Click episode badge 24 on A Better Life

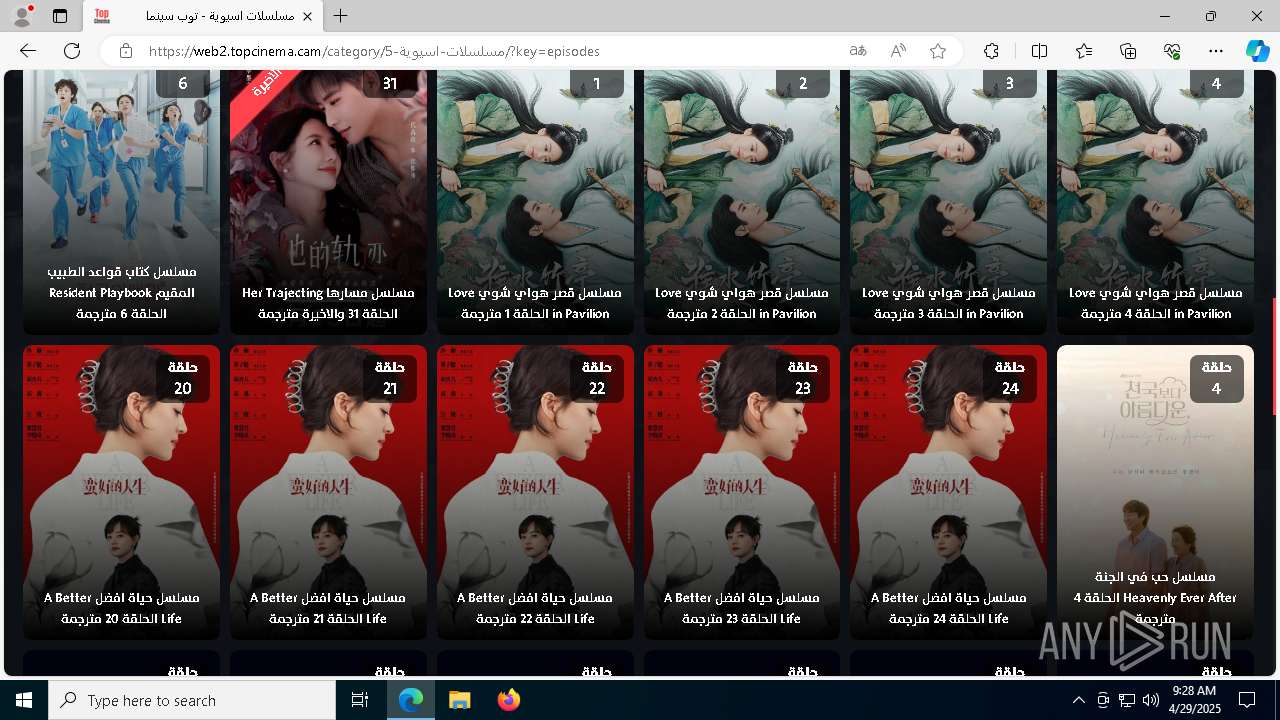coord(1010,378)
